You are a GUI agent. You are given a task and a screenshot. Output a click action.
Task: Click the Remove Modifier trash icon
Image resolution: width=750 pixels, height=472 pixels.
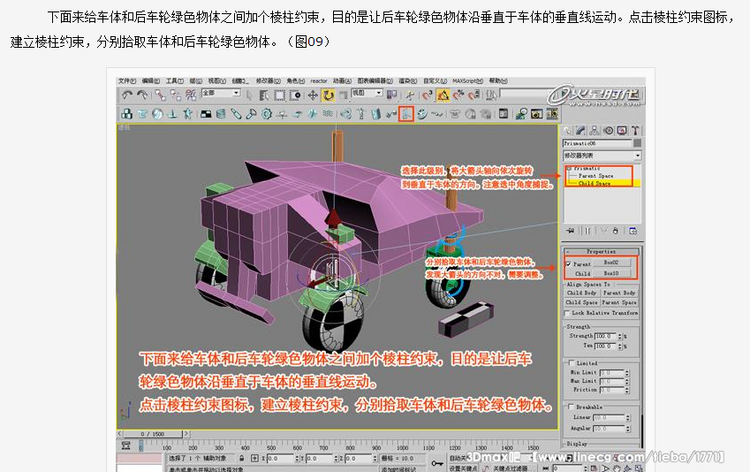coord(616,231)
